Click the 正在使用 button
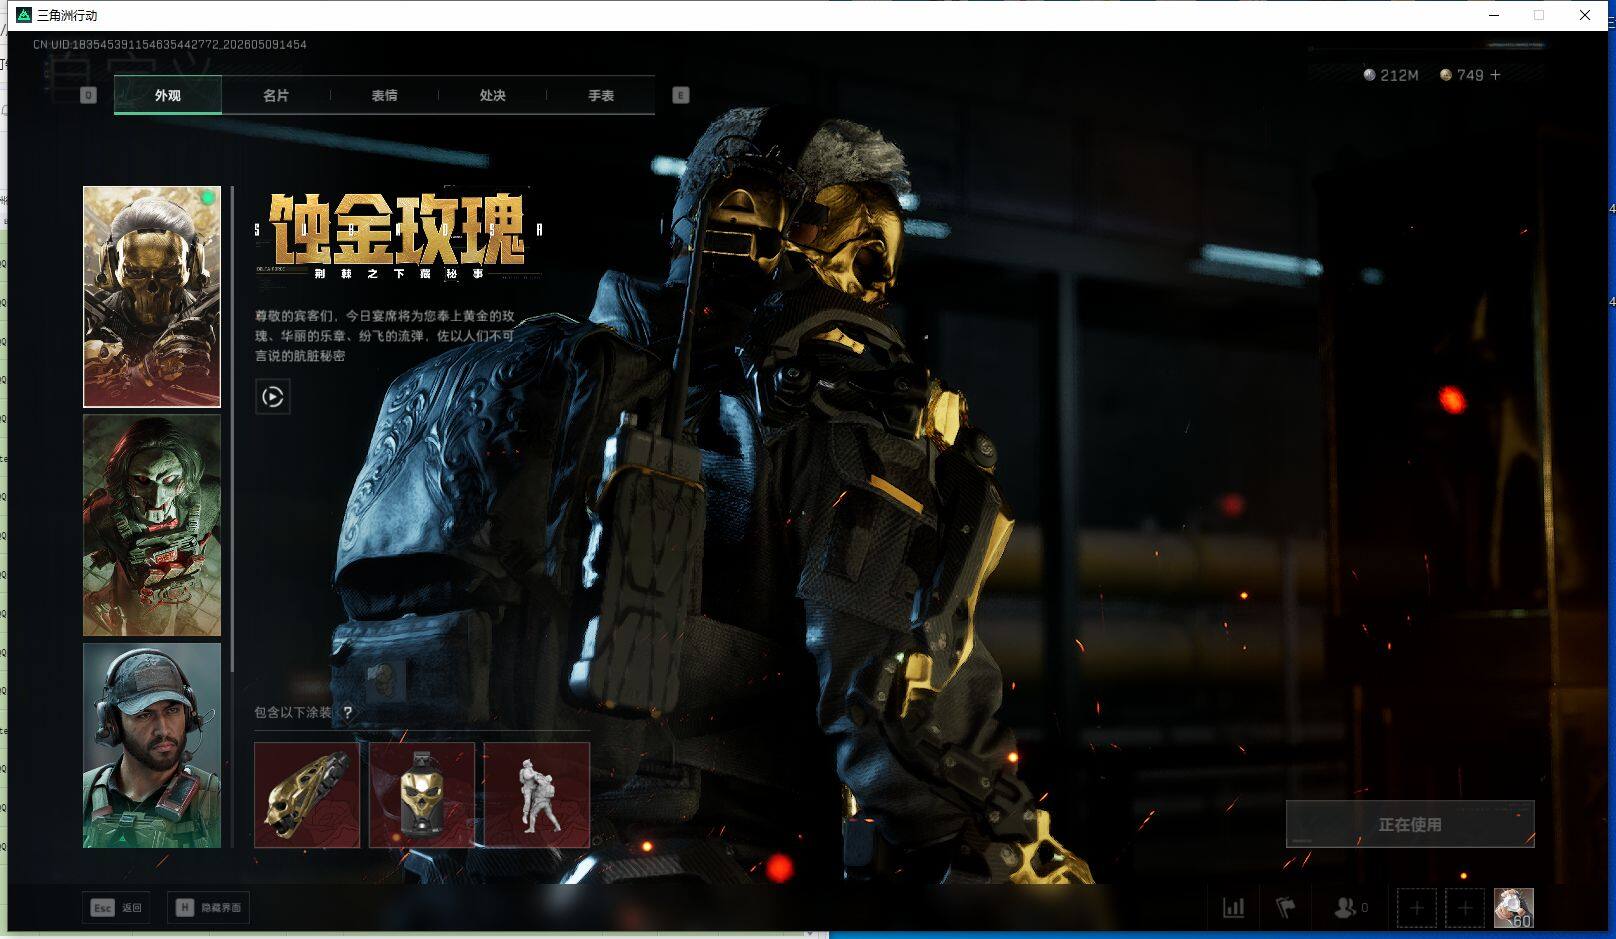The height and width of the screenshot is (939, 1616). [x=1410, y=824]
